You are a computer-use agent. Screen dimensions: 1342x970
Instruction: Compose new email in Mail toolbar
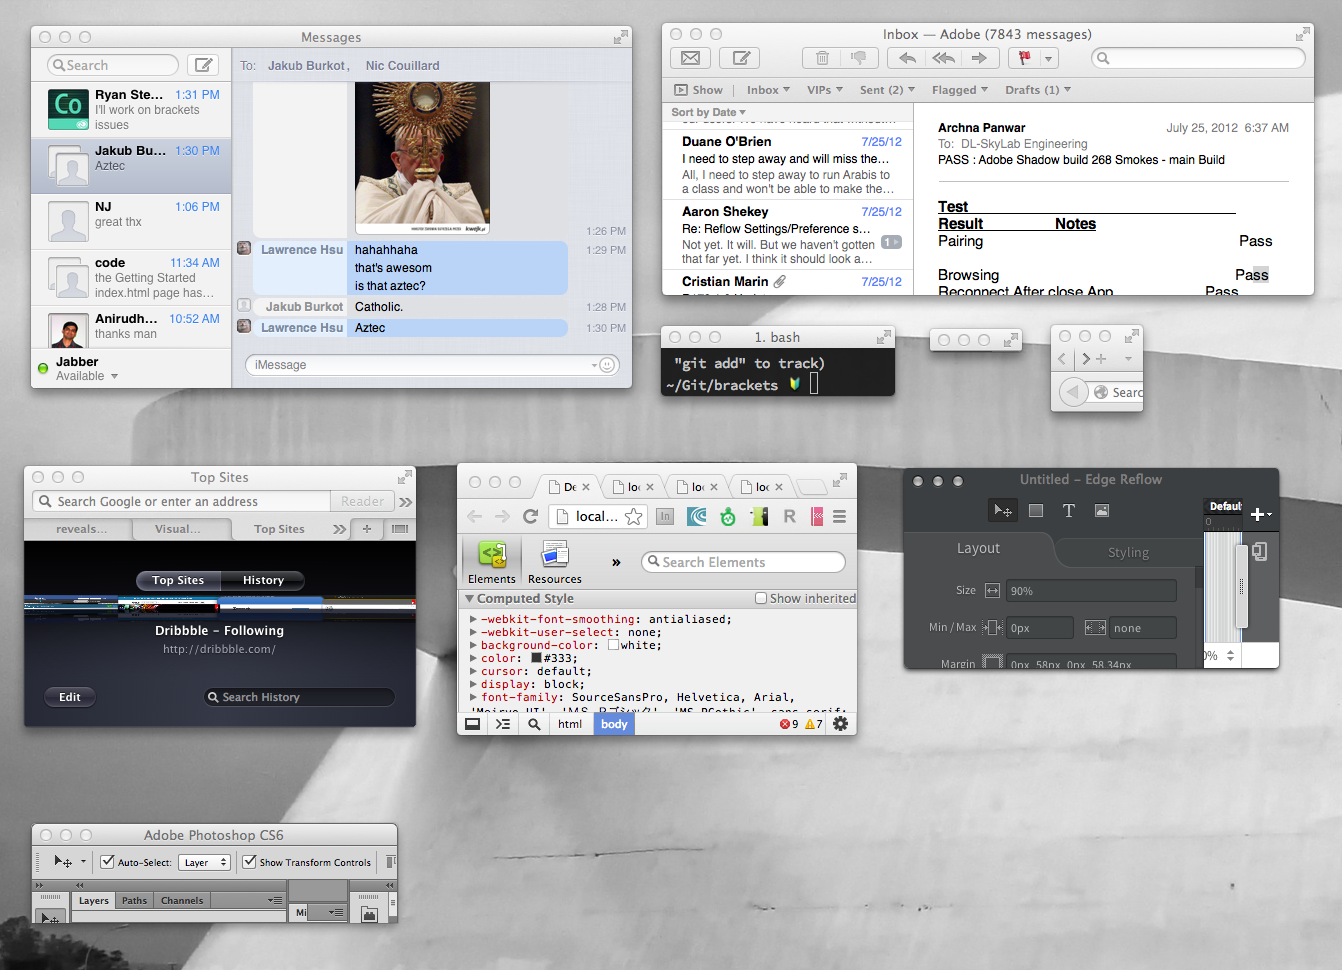[740, 58]
